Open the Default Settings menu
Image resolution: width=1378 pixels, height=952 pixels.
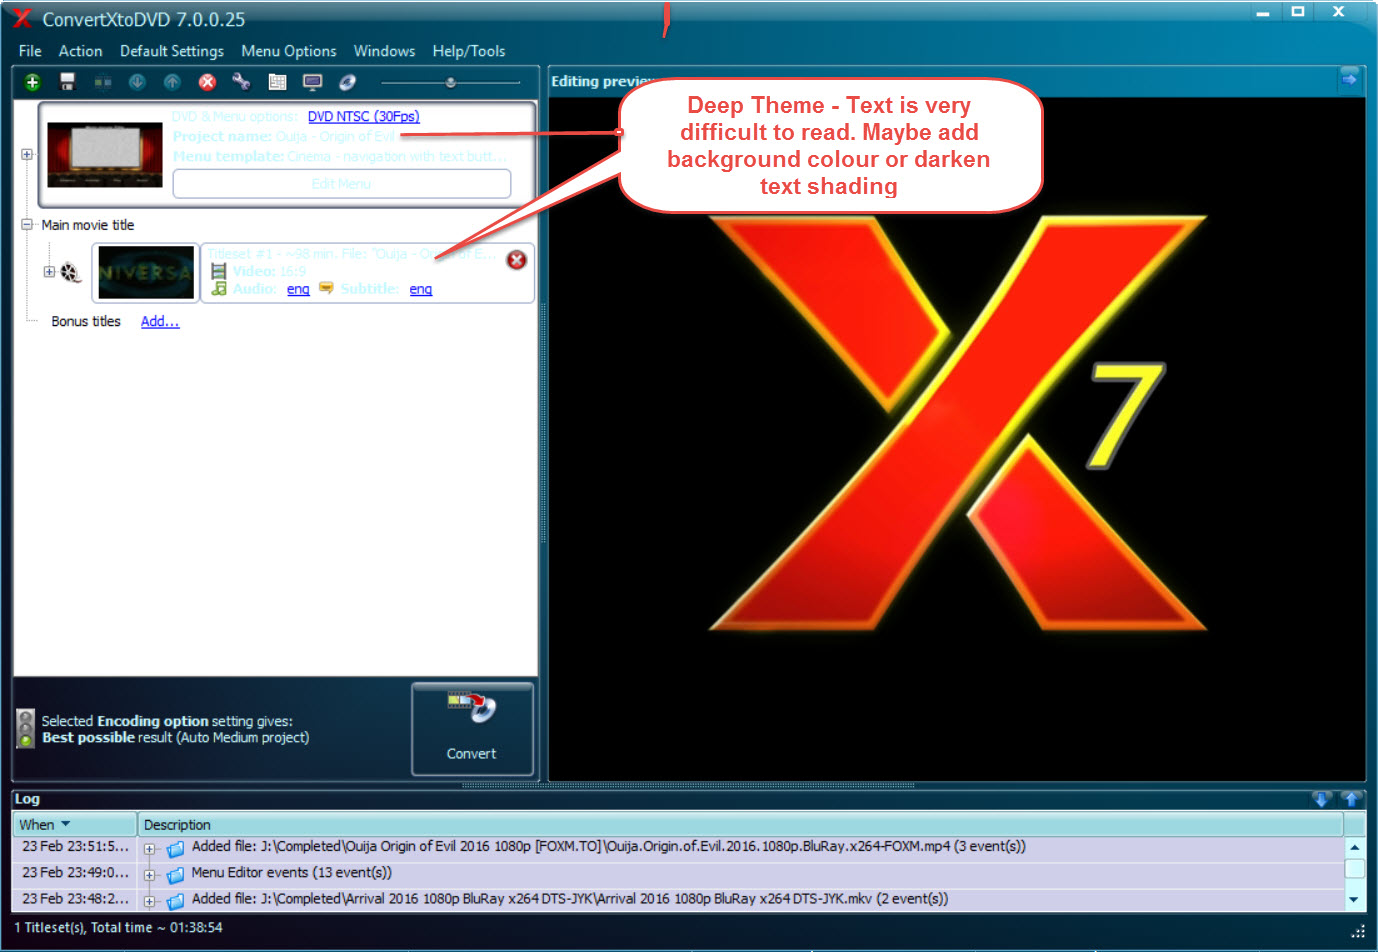click(x=172, y=51)
